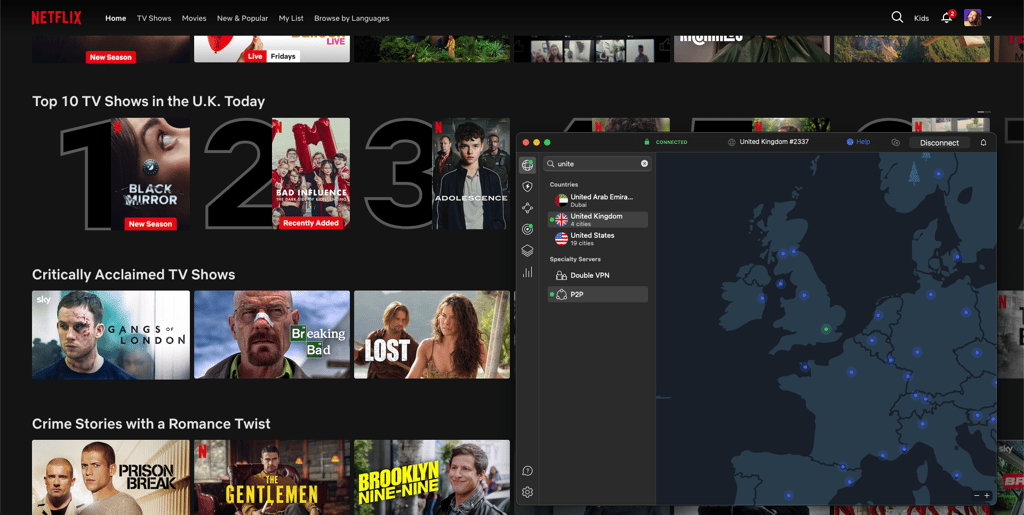Click the Live Fridays badge

point(272,57)
